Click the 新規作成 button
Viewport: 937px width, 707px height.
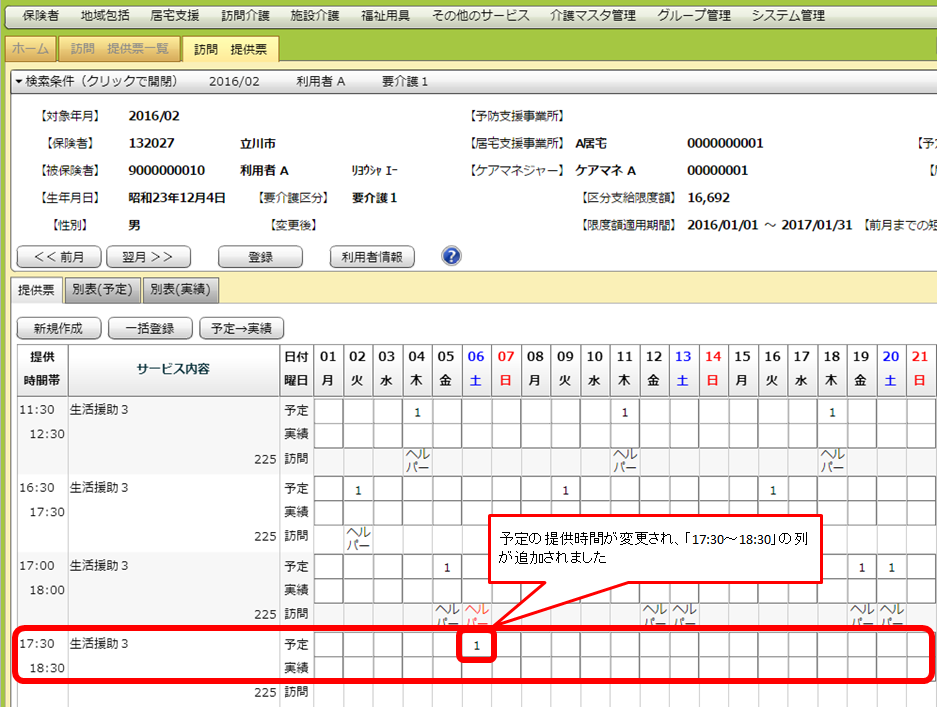(58, 328)
